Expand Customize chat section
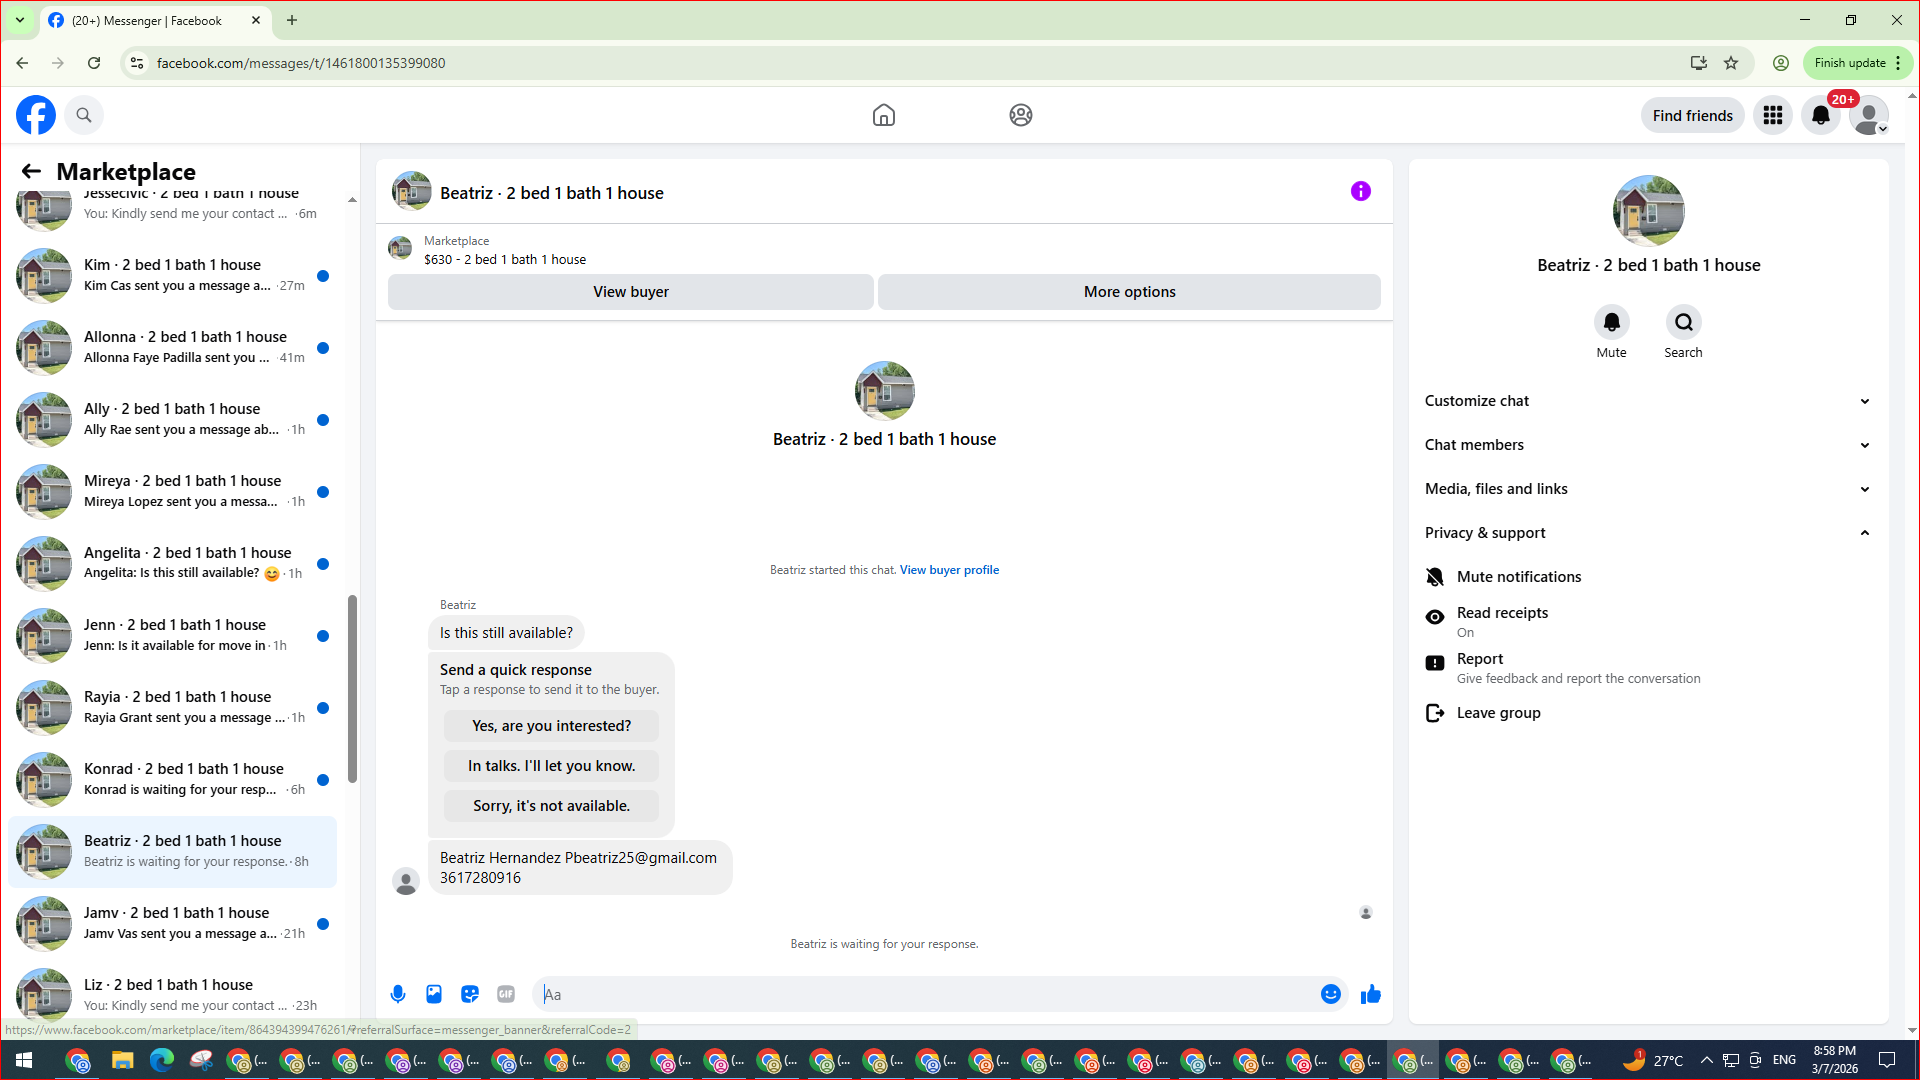 pyautogui.click(x=1648, y=401)
